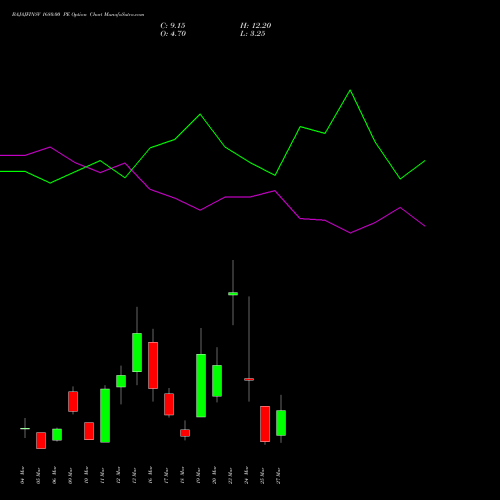Click the '10 Mar' date label
500x500 pixels.
click(x=86, y=475)
